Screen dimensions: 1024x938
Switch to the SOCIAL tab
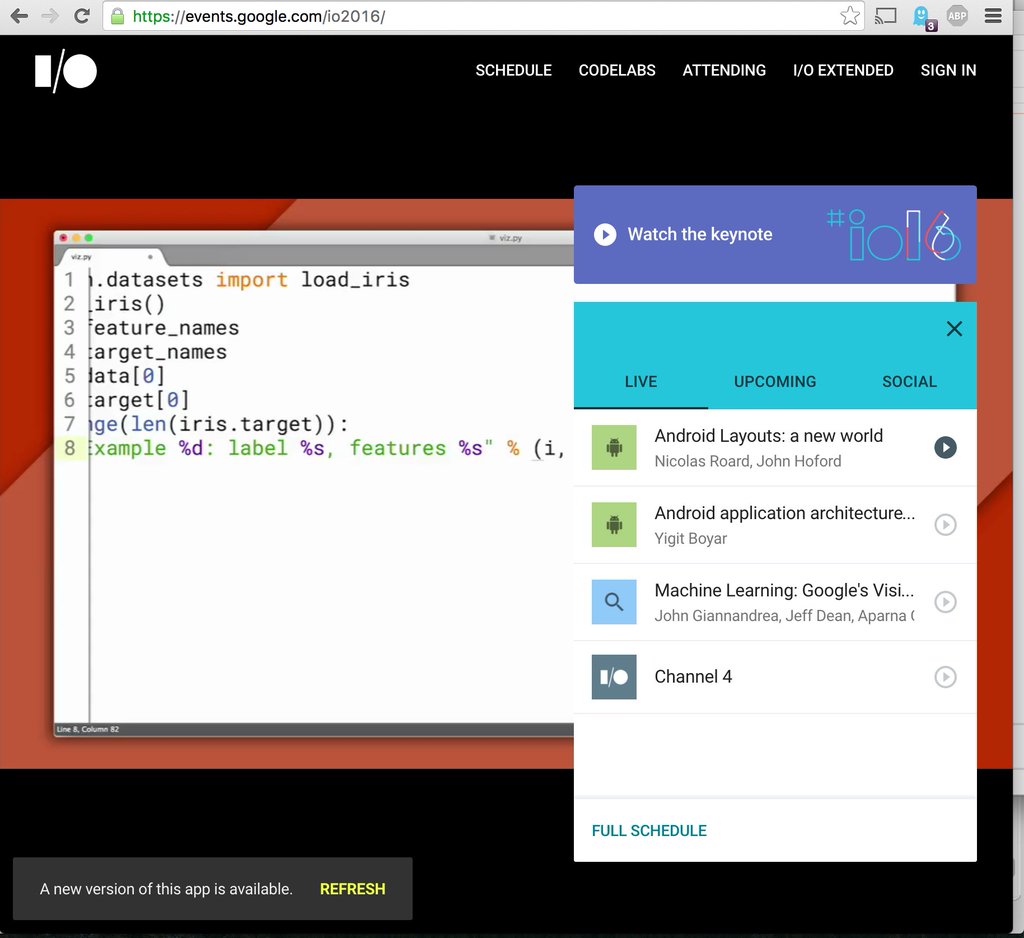tap(909, 381)
